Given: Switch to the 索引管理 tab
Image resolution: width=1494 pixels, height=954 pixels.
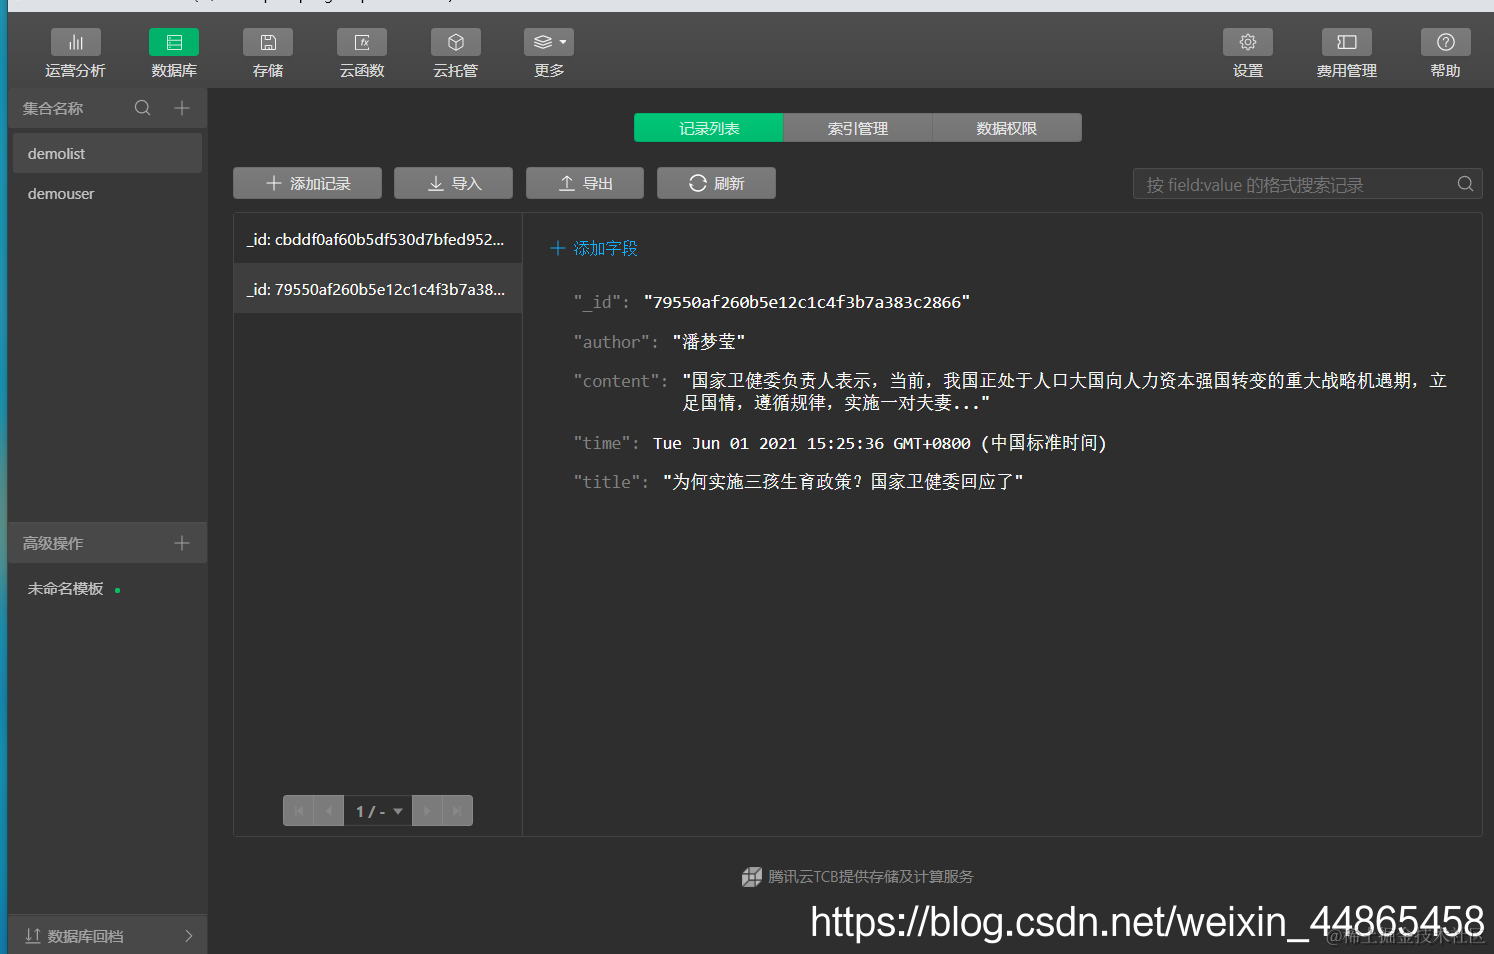Looking at the screenshot, I should (x=857, y=127).
